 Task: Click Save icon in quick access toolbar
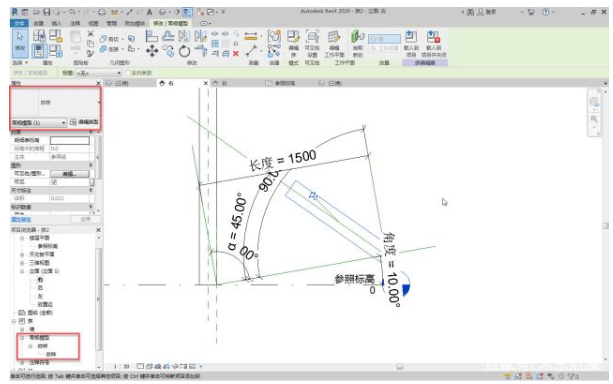tap(47, 13)
